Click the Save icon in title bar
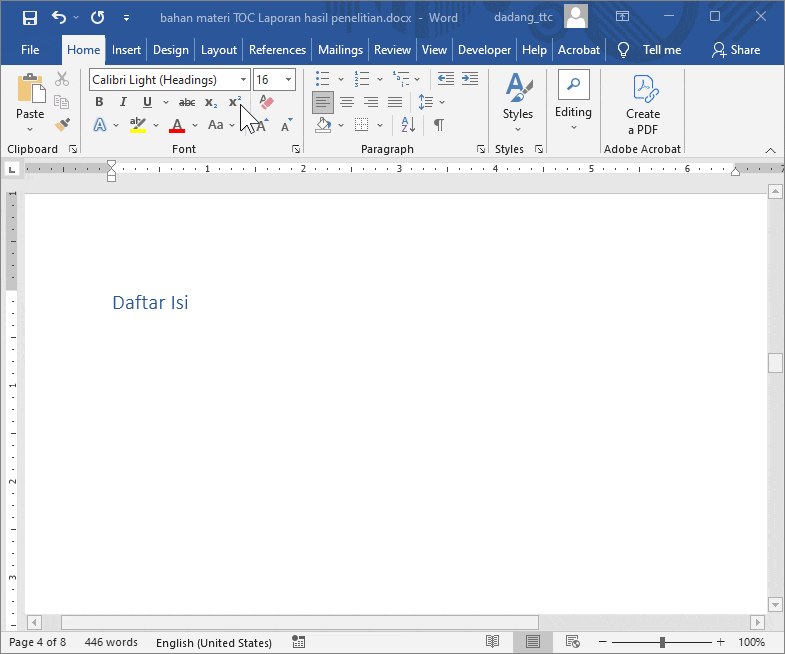This screenshot has height=654, width=785. click(29, 18)
